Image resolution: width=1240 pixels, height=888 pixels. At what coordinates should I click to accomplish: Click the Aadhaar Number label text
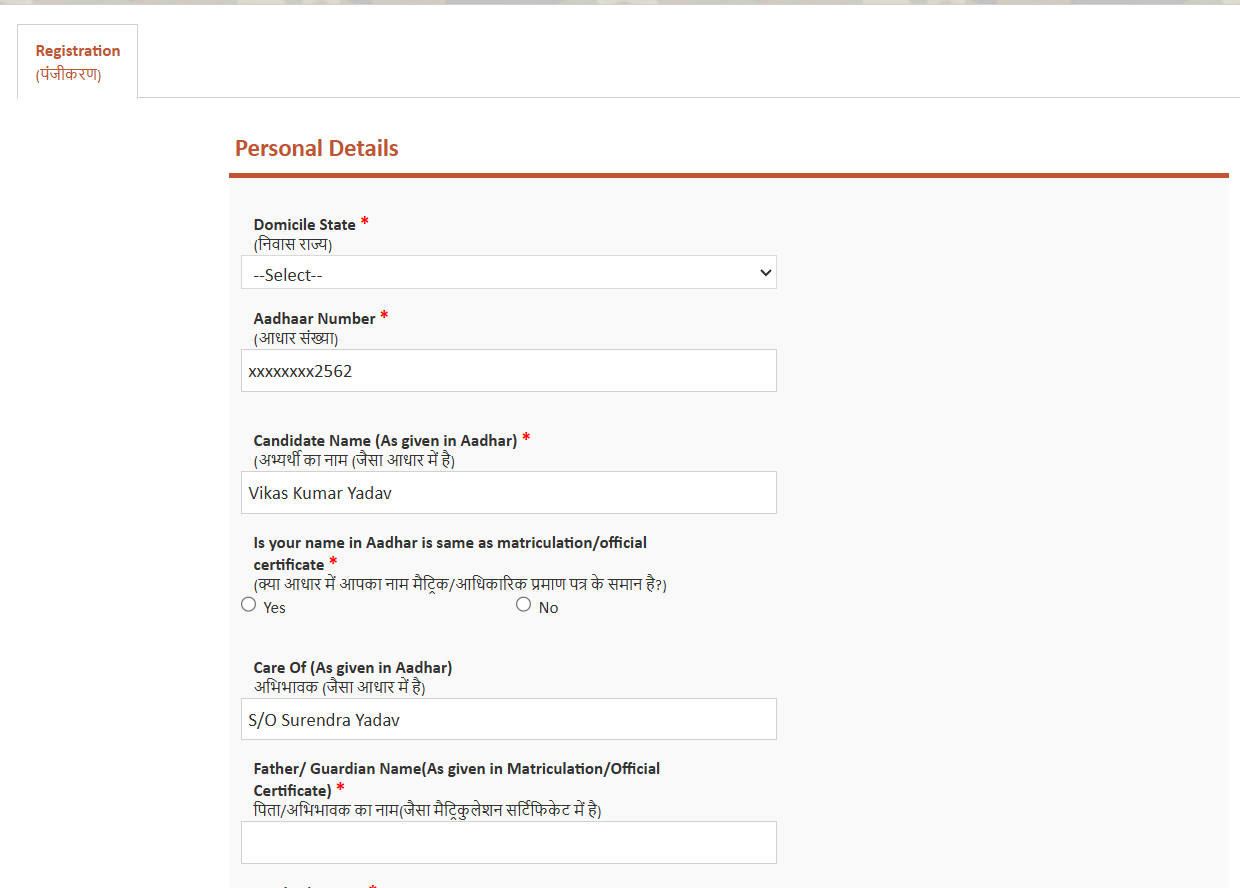[314, 319]
